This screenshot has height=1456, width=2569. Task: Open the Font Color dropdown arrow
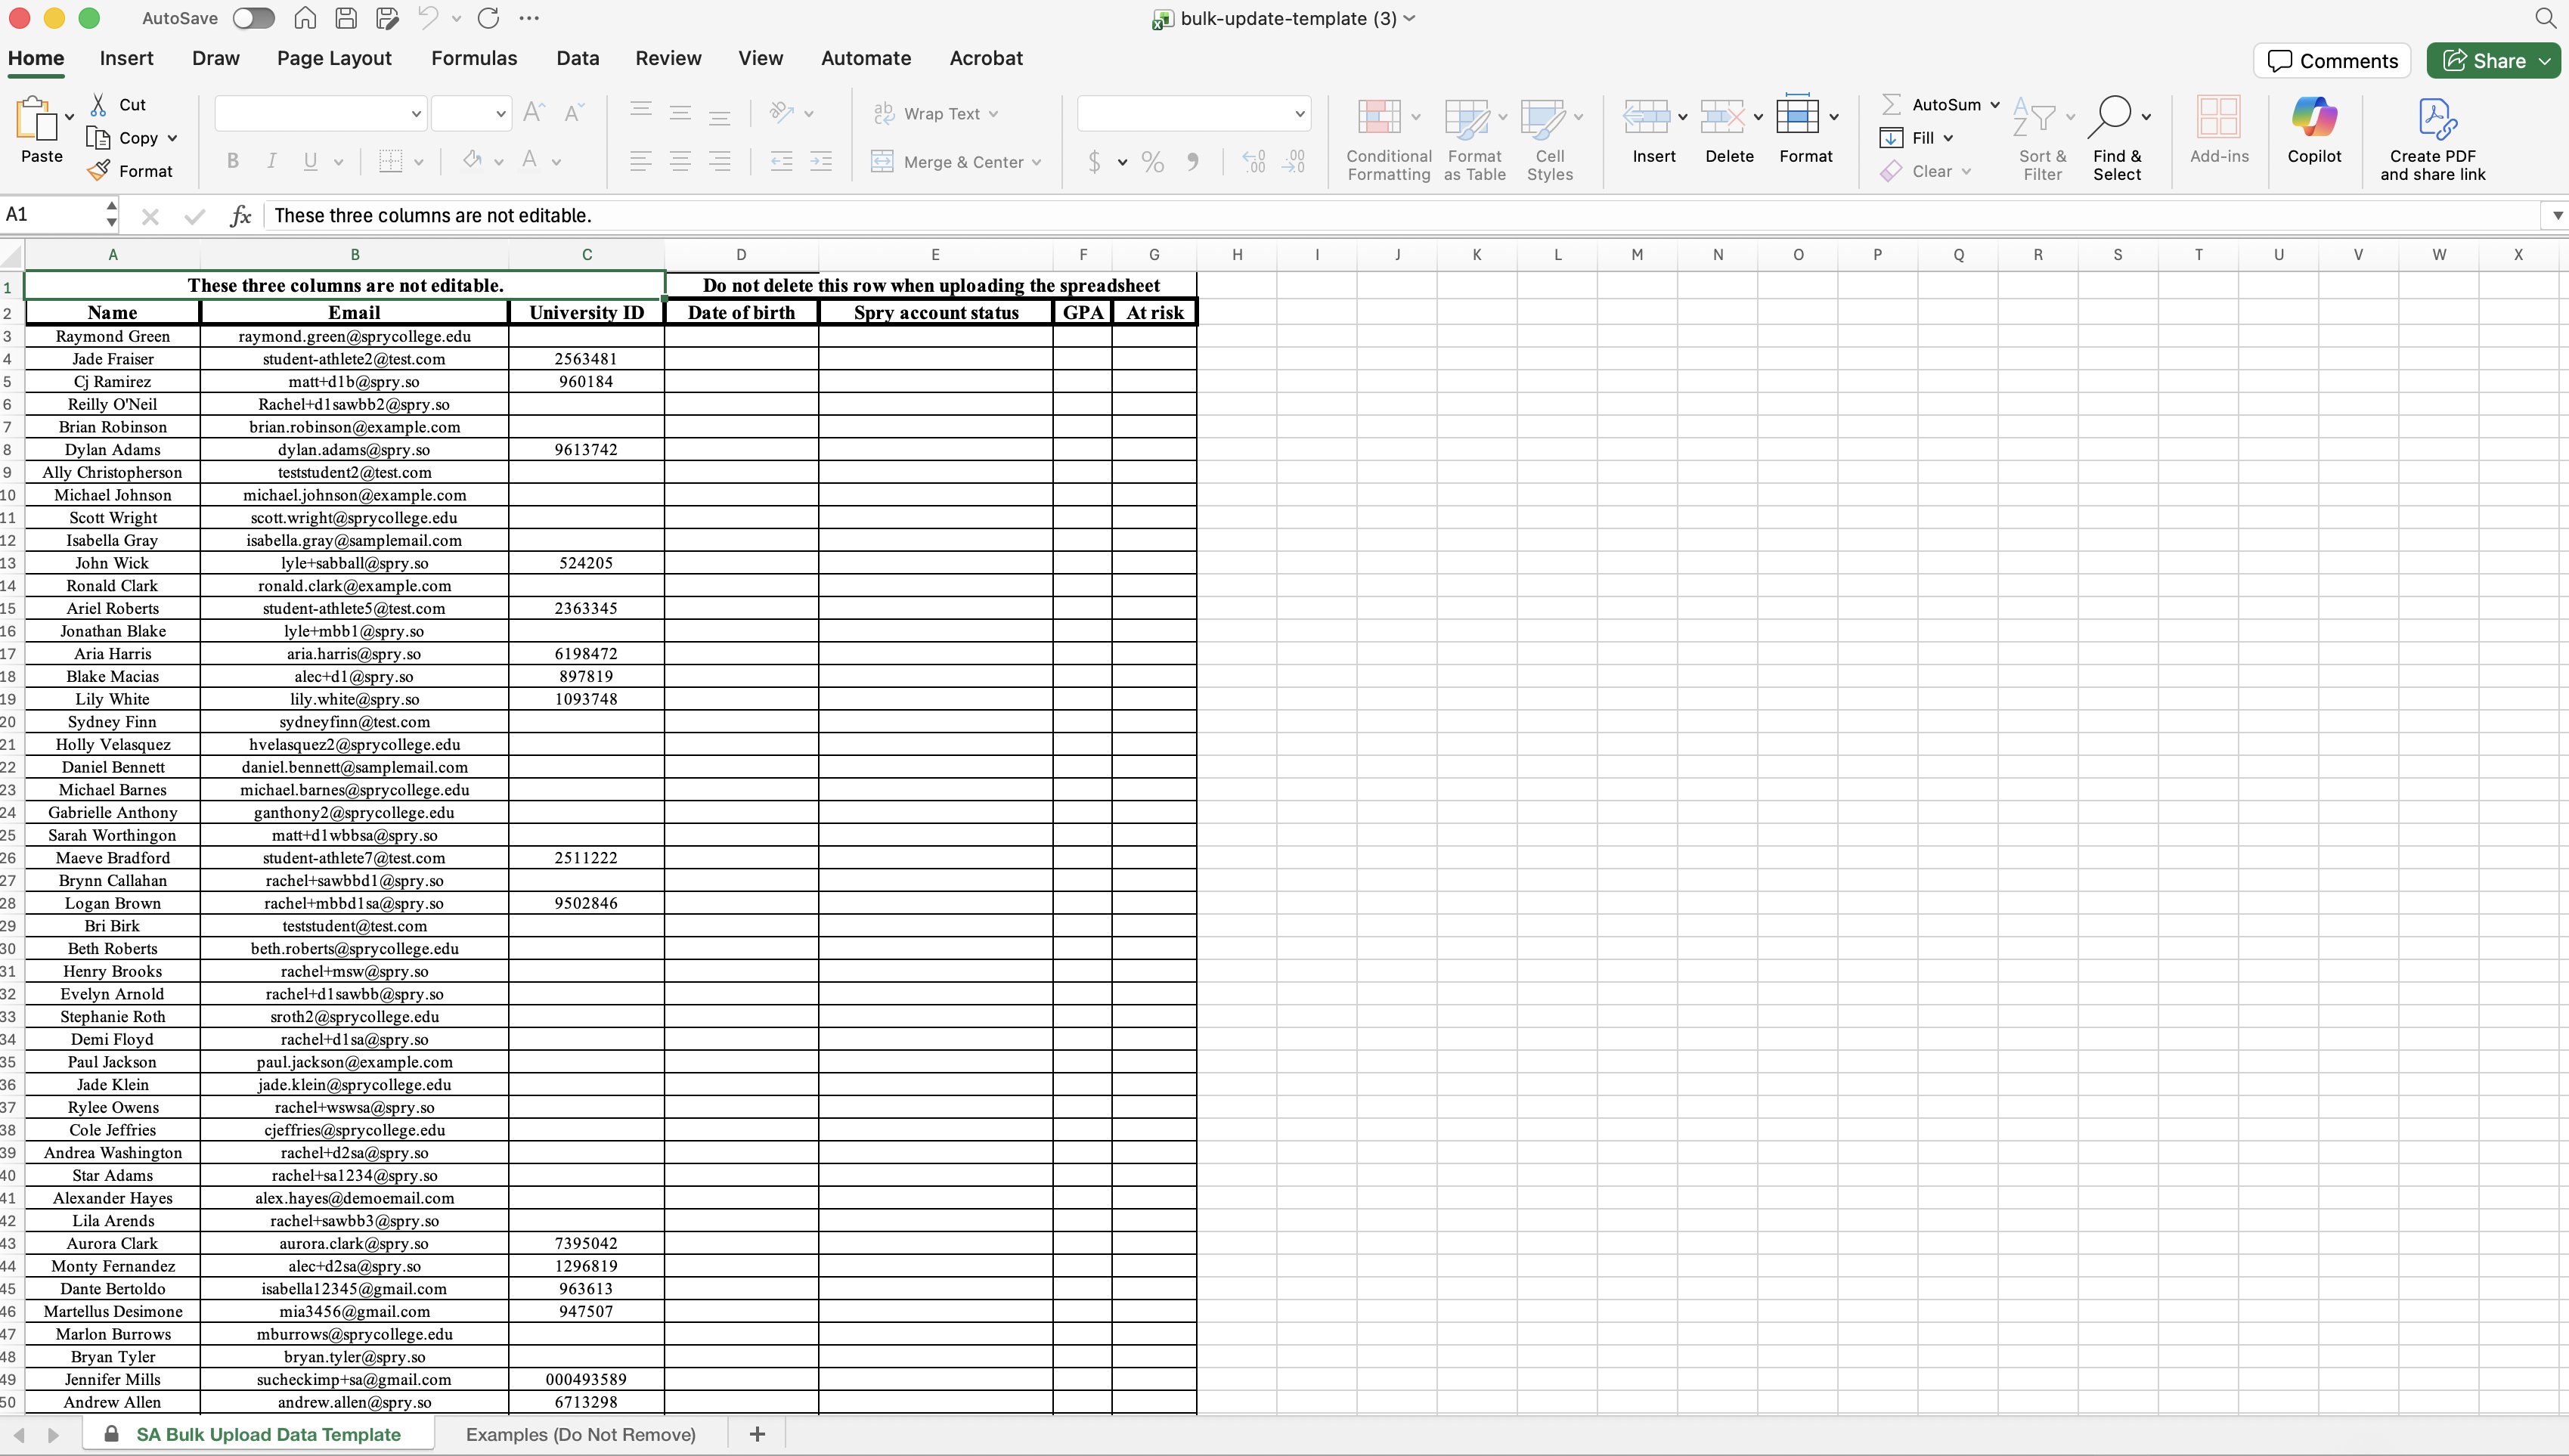(x=556, y=162)
